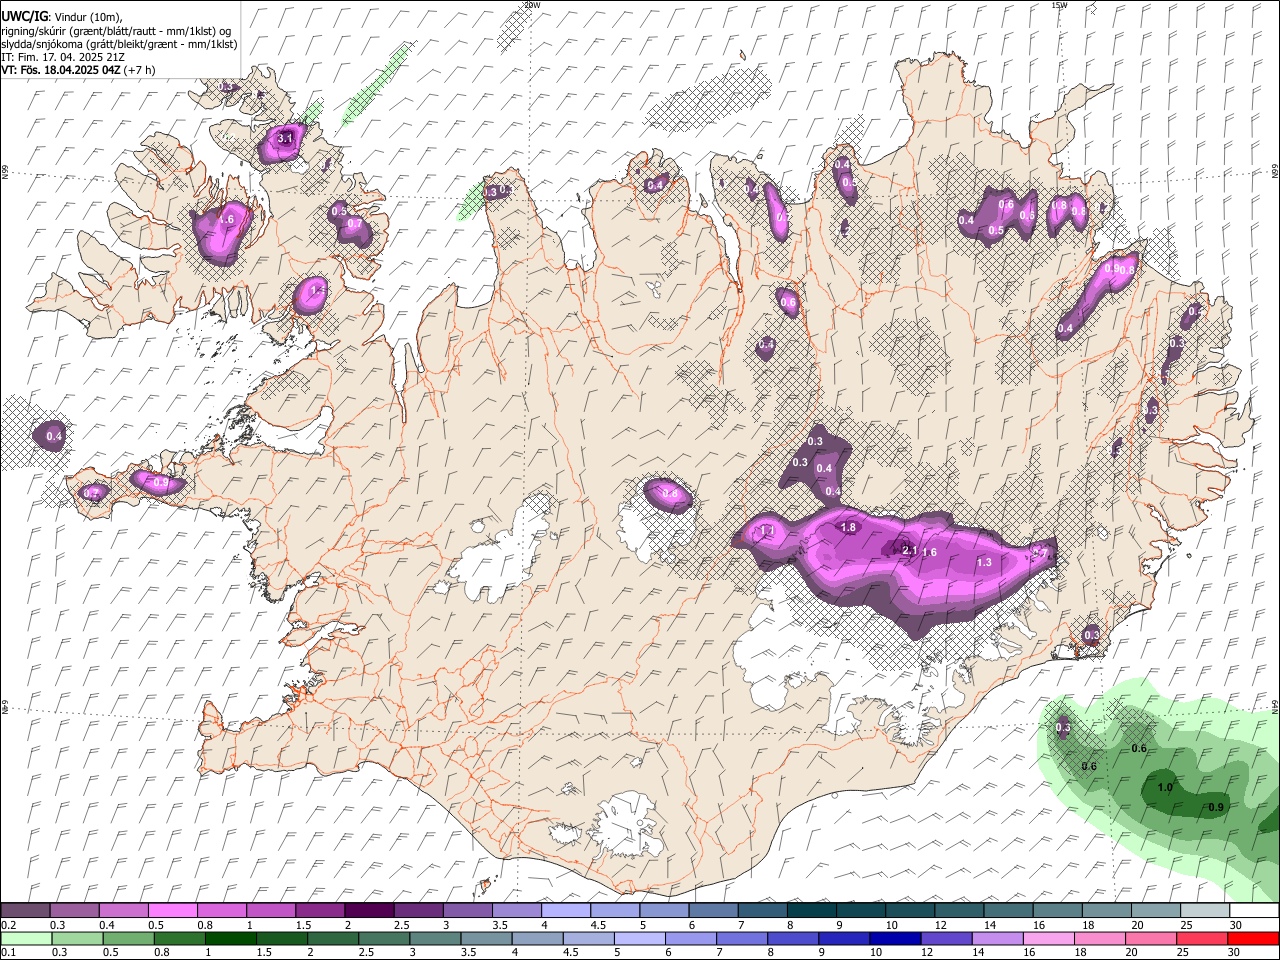Pick the 2 swatch in lower legend row

point(333,939)
